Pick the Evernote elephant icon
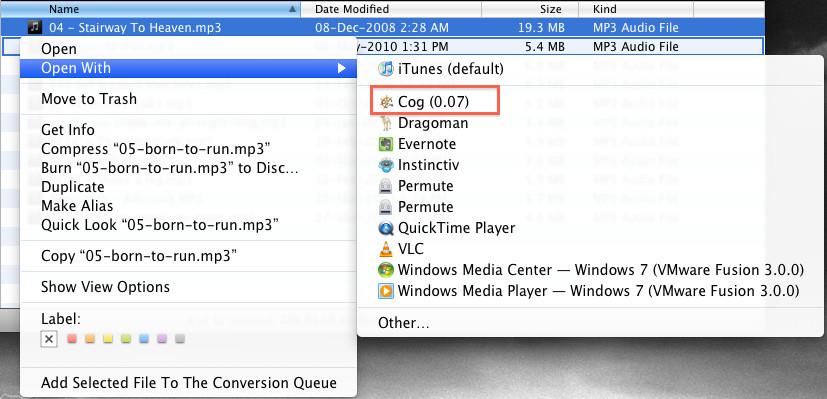Viewport: 827px width, 399px height. point(386,144)
